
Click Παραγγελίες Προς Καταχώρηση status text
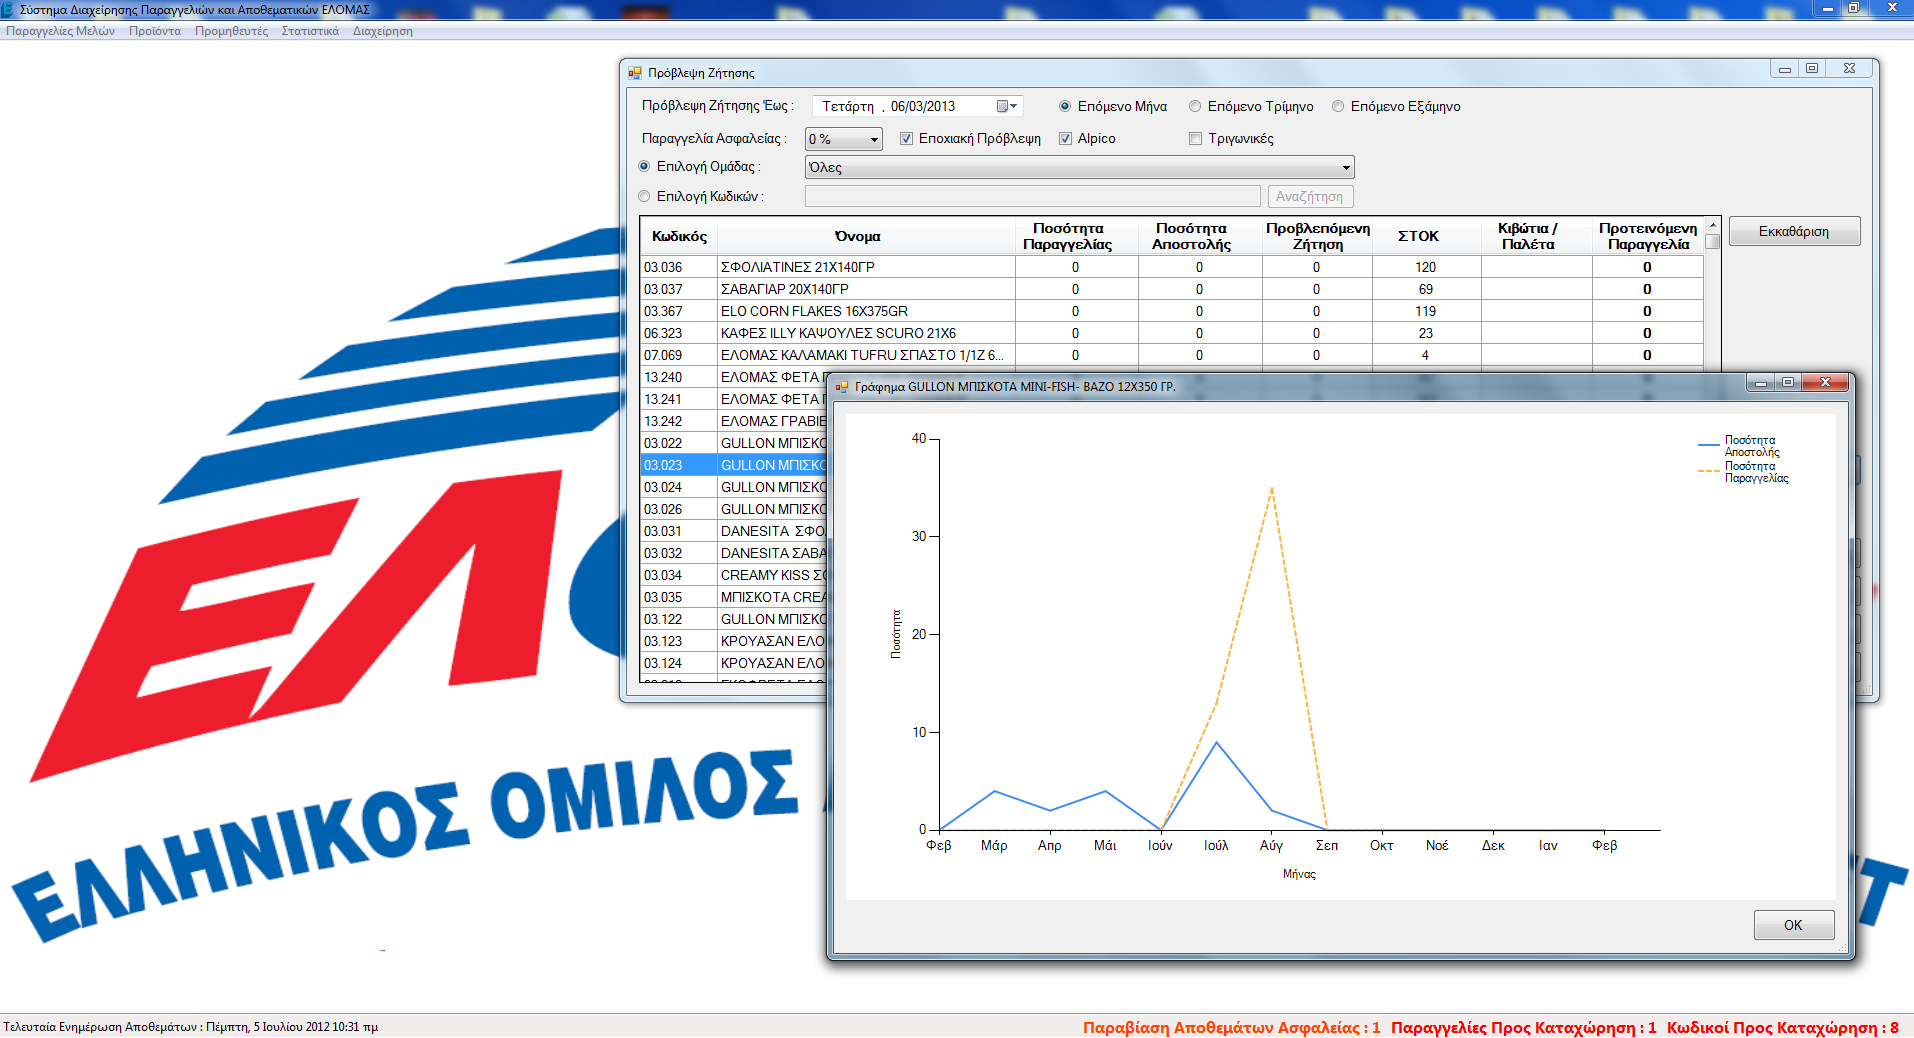pyautogui.click(x=1523, y=1027)
